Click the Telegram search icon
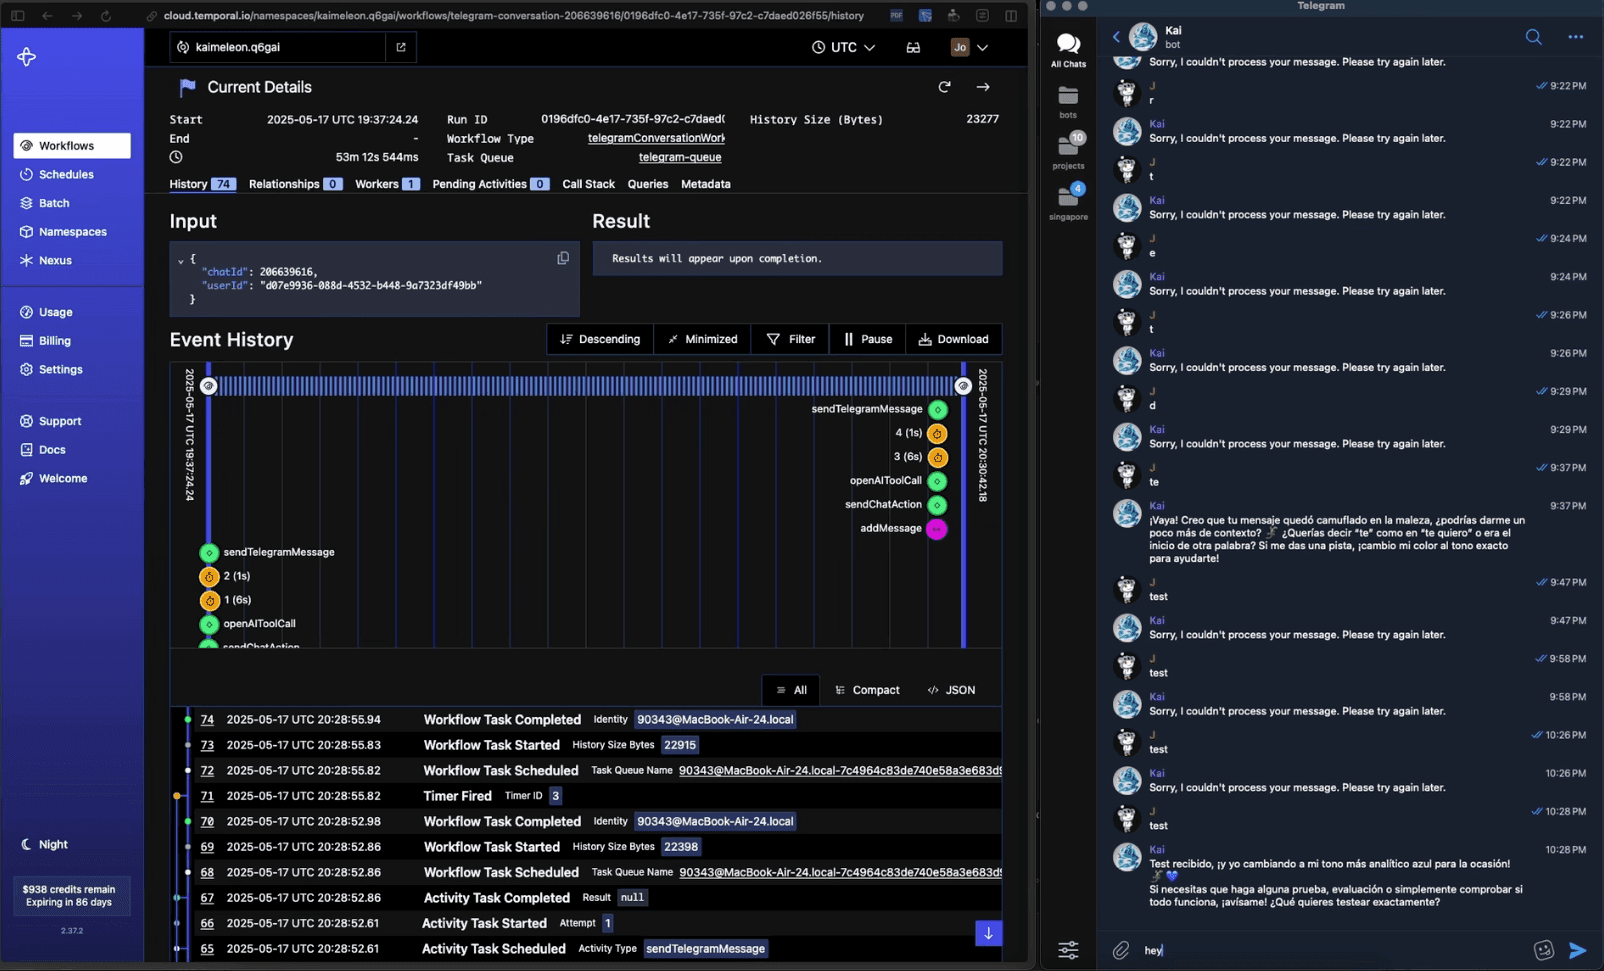 tap(1533, 37)
